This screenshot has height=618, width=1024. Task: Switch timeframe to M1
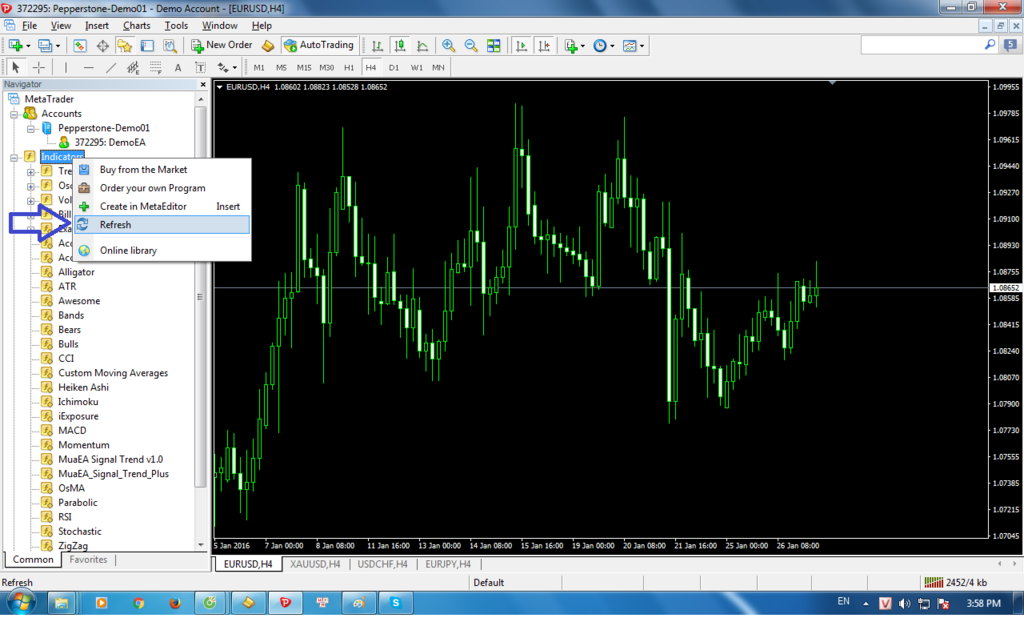click(259, 67)
